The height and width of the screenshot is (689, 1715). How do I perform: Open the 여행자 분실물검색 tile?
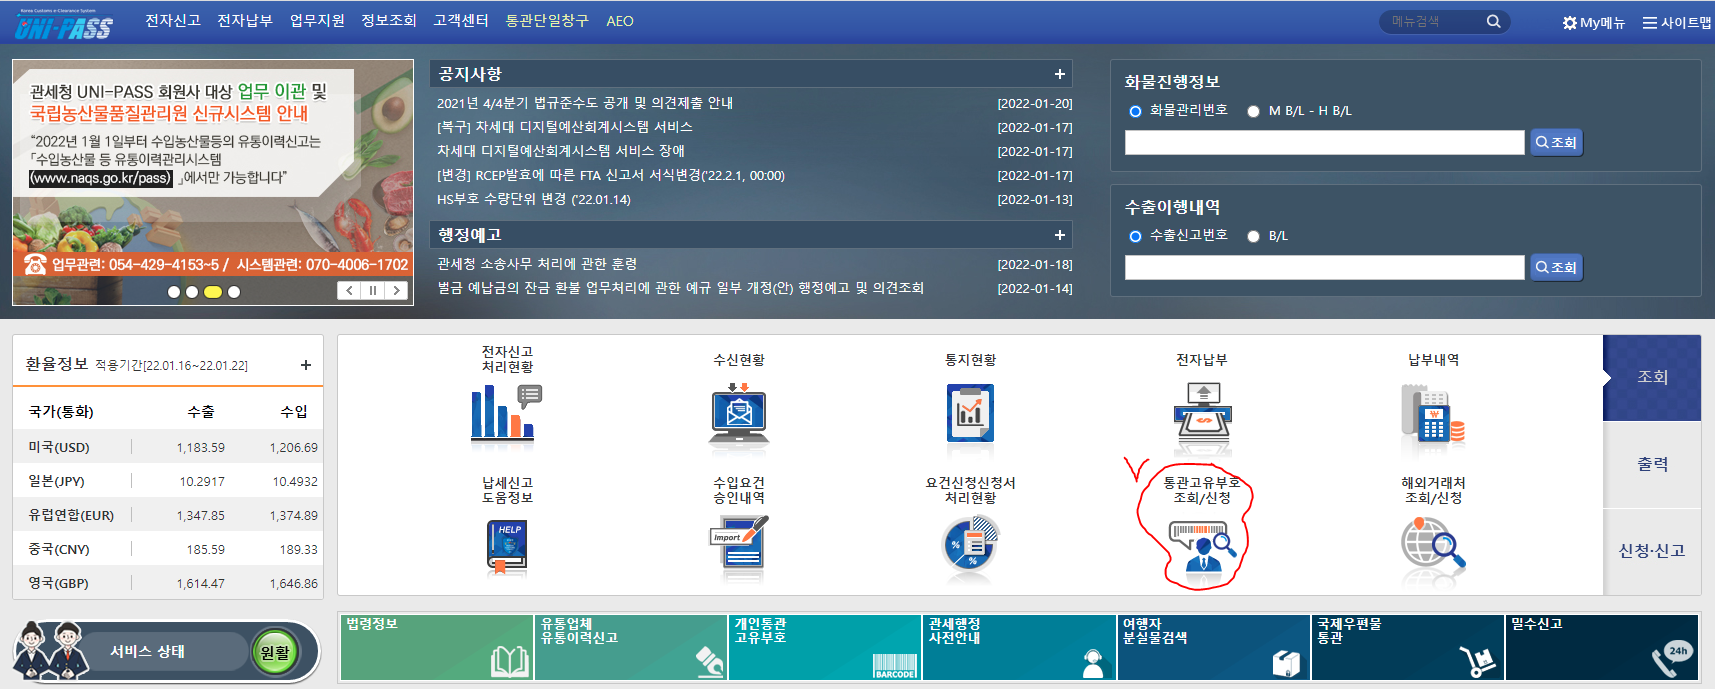tap(1213, 647)
